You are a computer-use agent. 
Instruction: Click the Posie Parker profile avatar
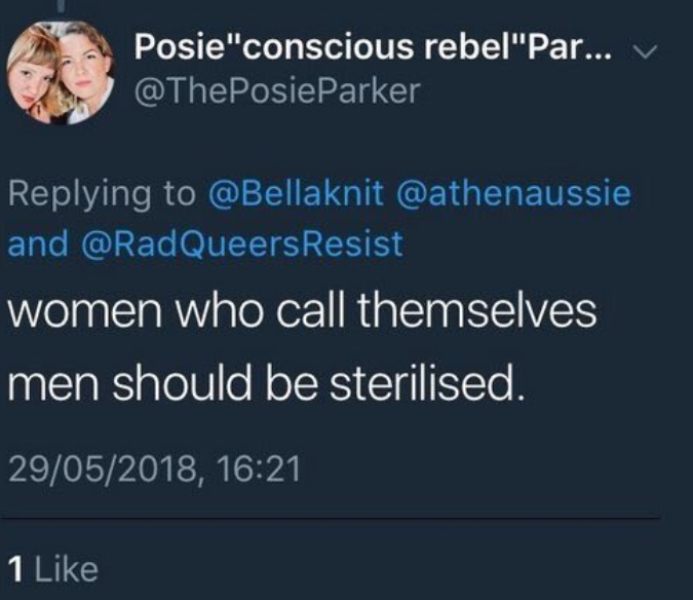pyautogui.click(x=60, y=72)
